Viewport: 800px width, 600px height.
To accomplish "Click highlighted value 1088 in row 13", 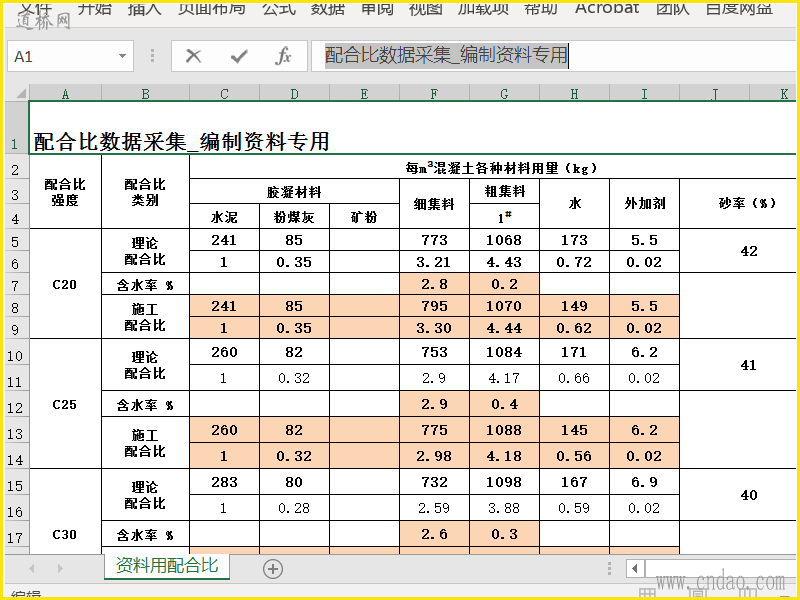I will (504, 430).
